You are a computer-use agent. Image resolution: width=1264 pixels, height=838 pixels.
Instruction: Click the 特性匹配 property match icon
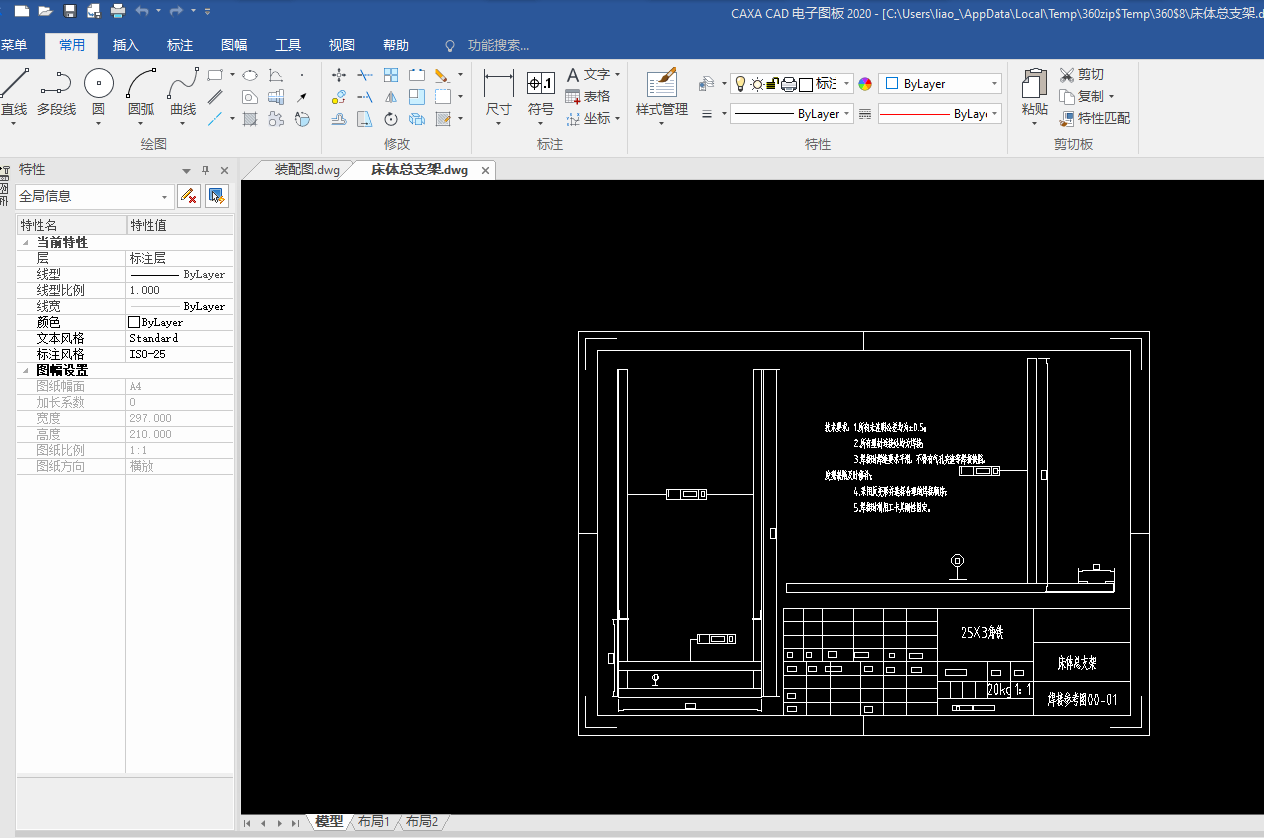click(x=1067, y=118)
